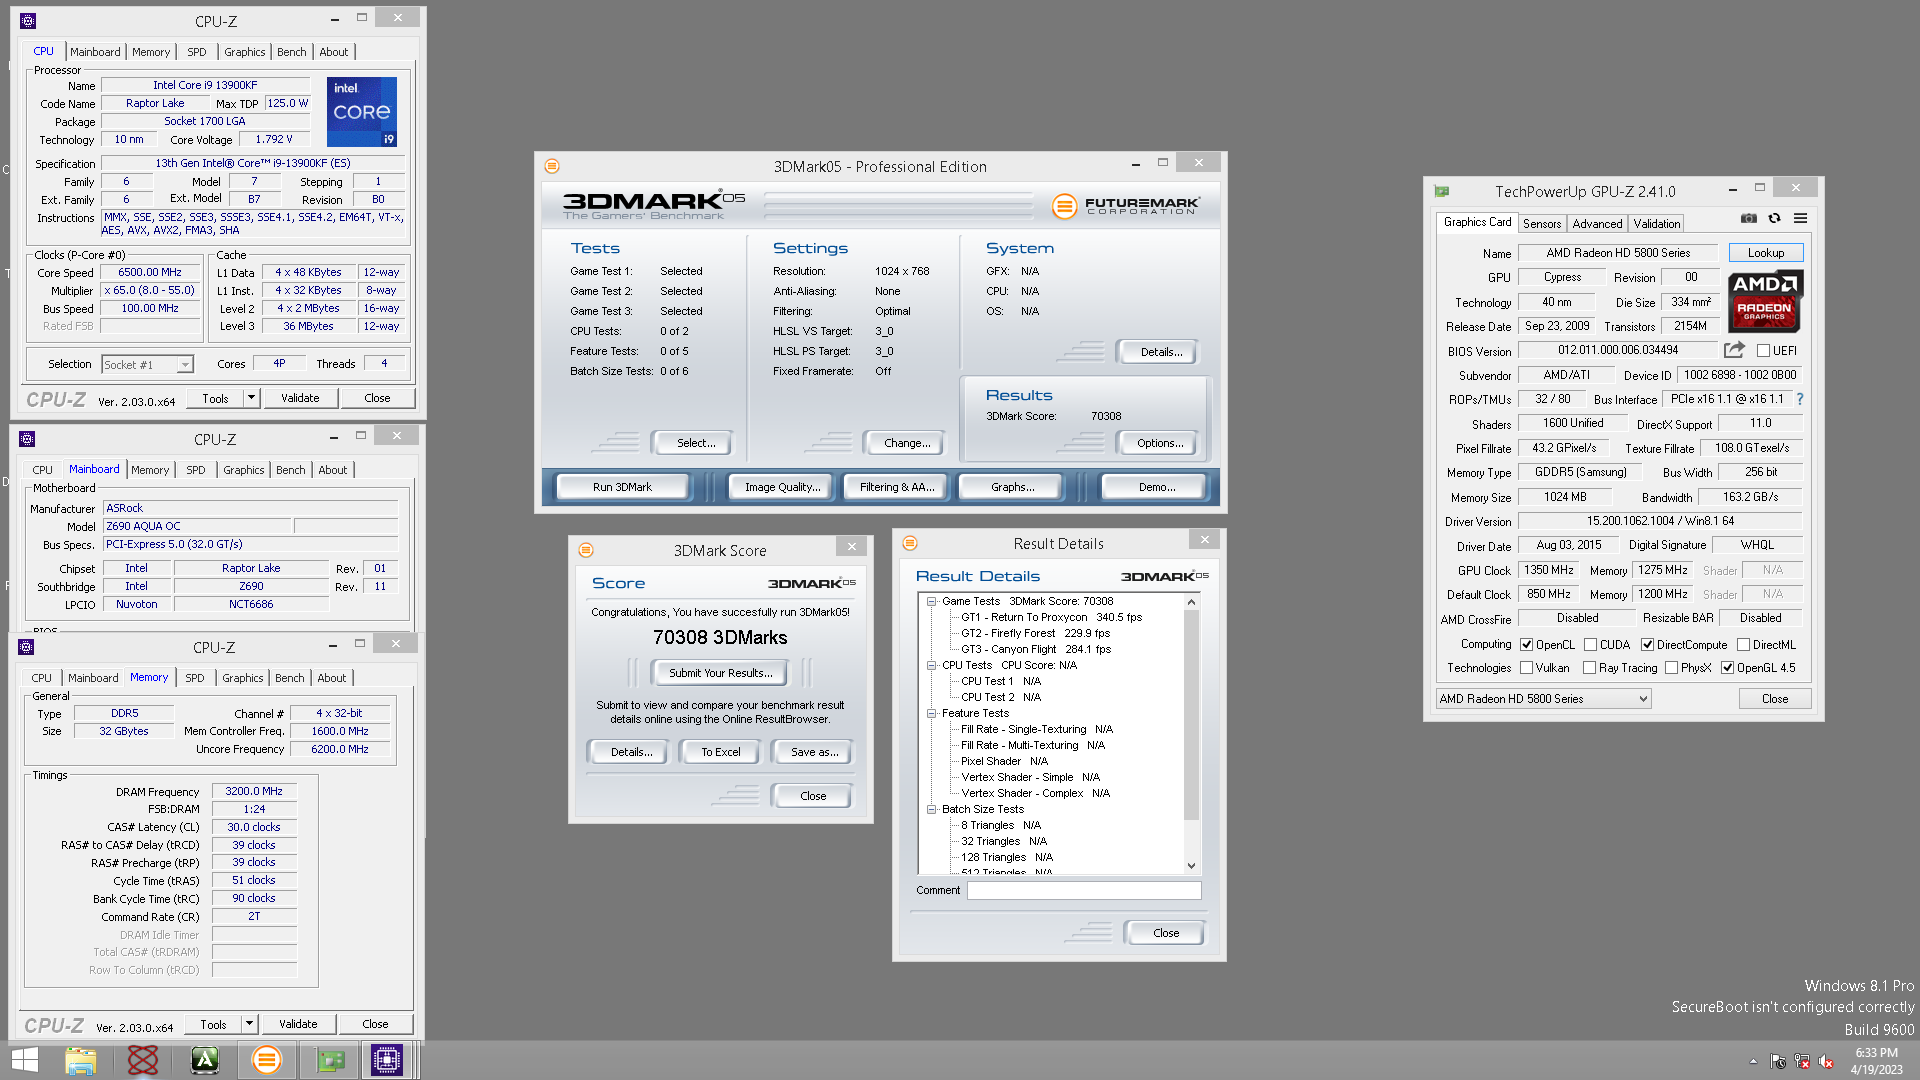Open Bench tab in top CPU-Z window
This screenshot has height=1080, width=1920.
tap(292, 52)
